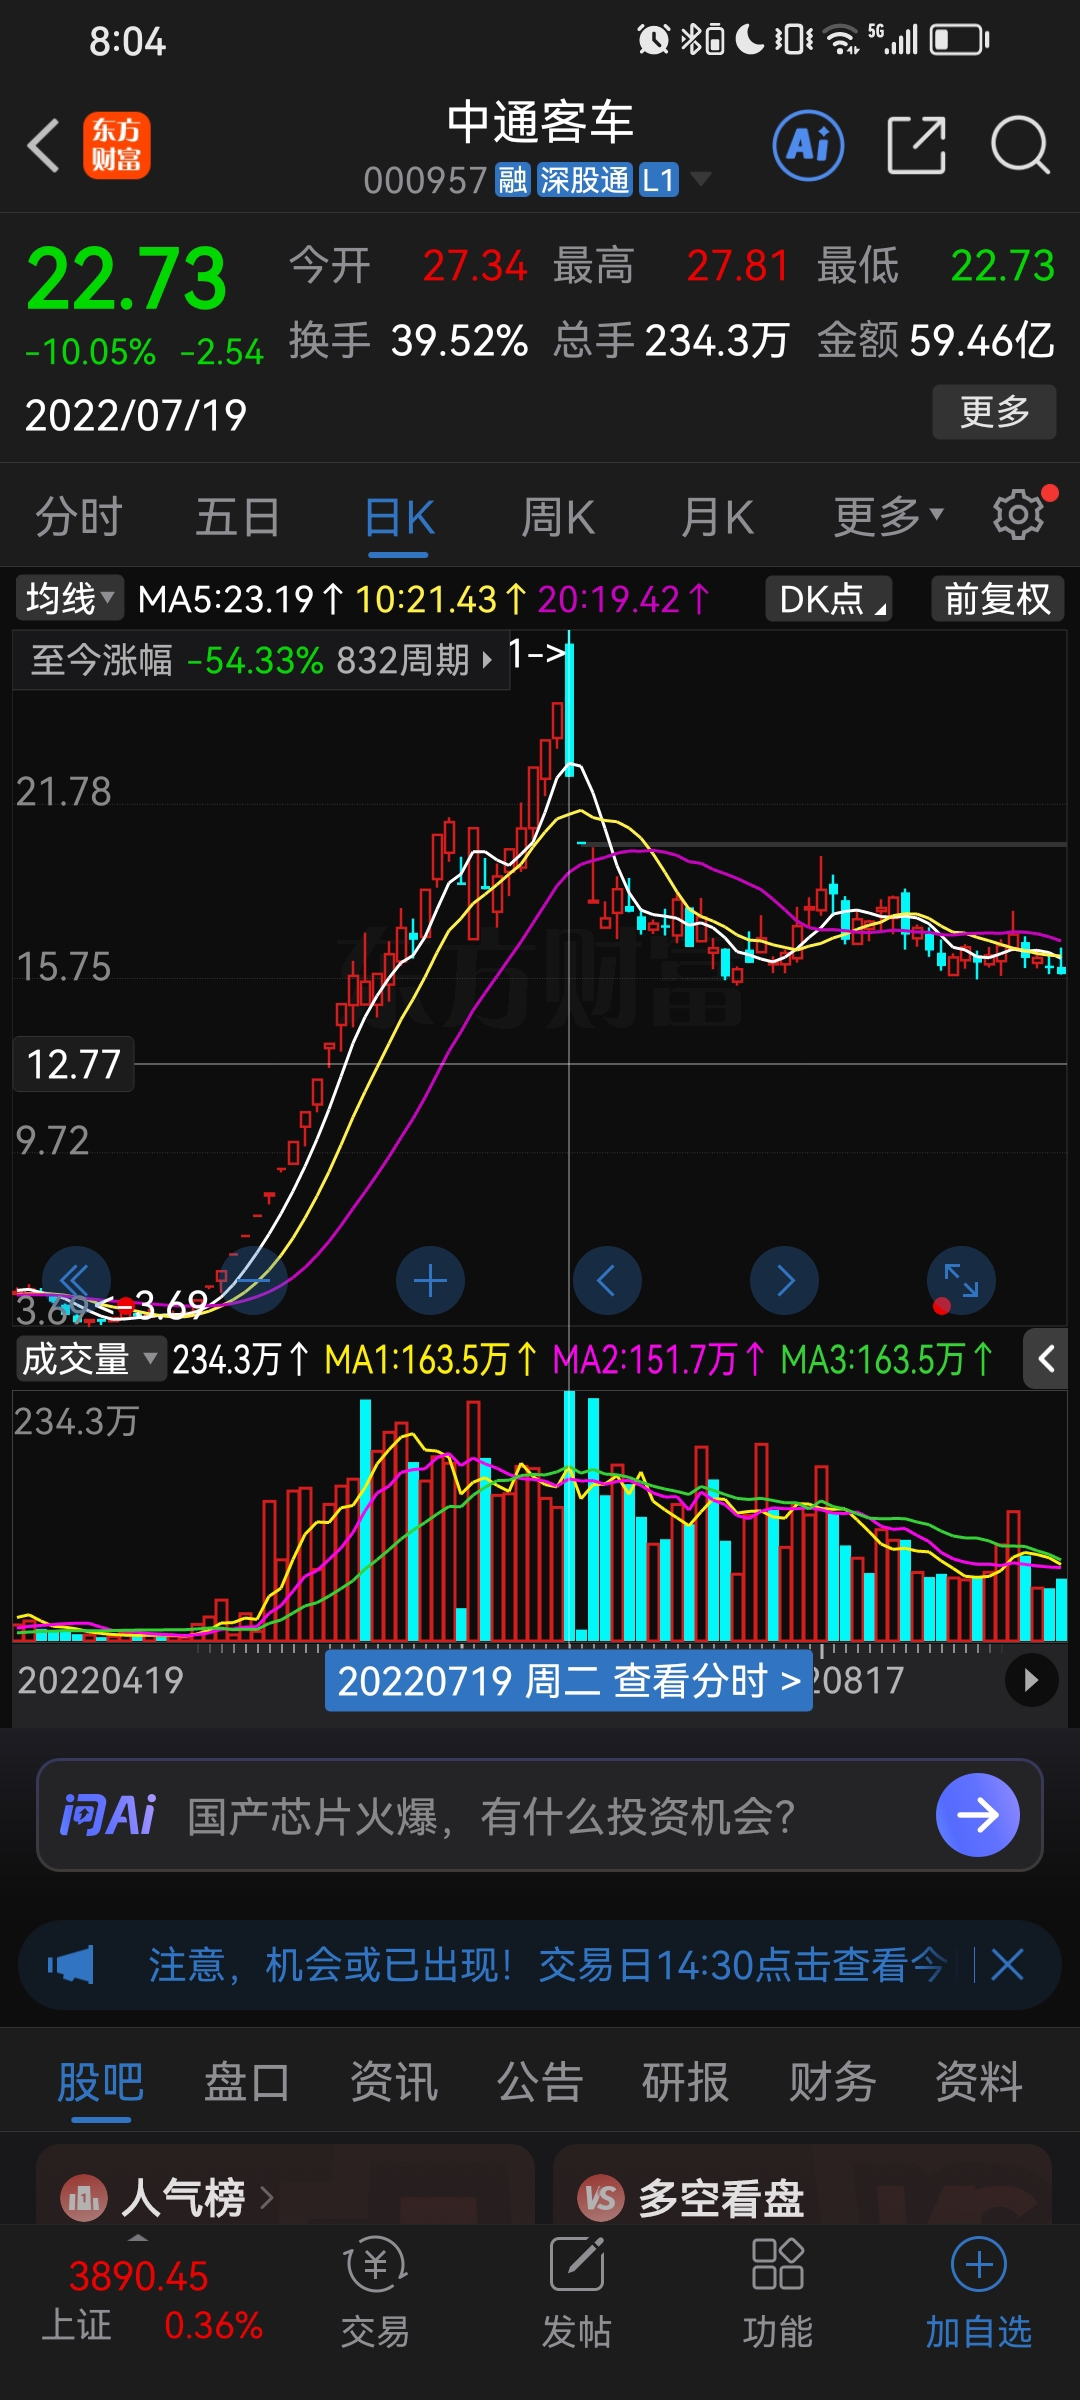Open the 财务 tab
The width and height of the screenshot is (1080, 2400).
[832, 2083]
